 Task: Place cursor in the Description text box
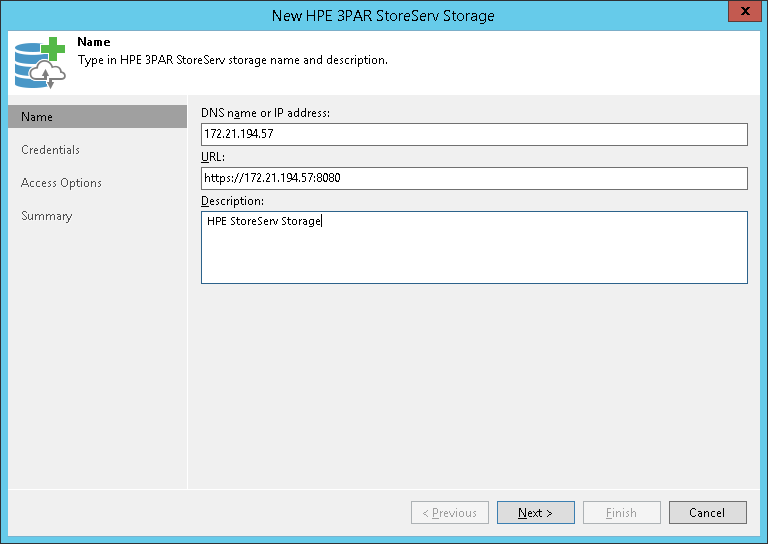point(474,247)
